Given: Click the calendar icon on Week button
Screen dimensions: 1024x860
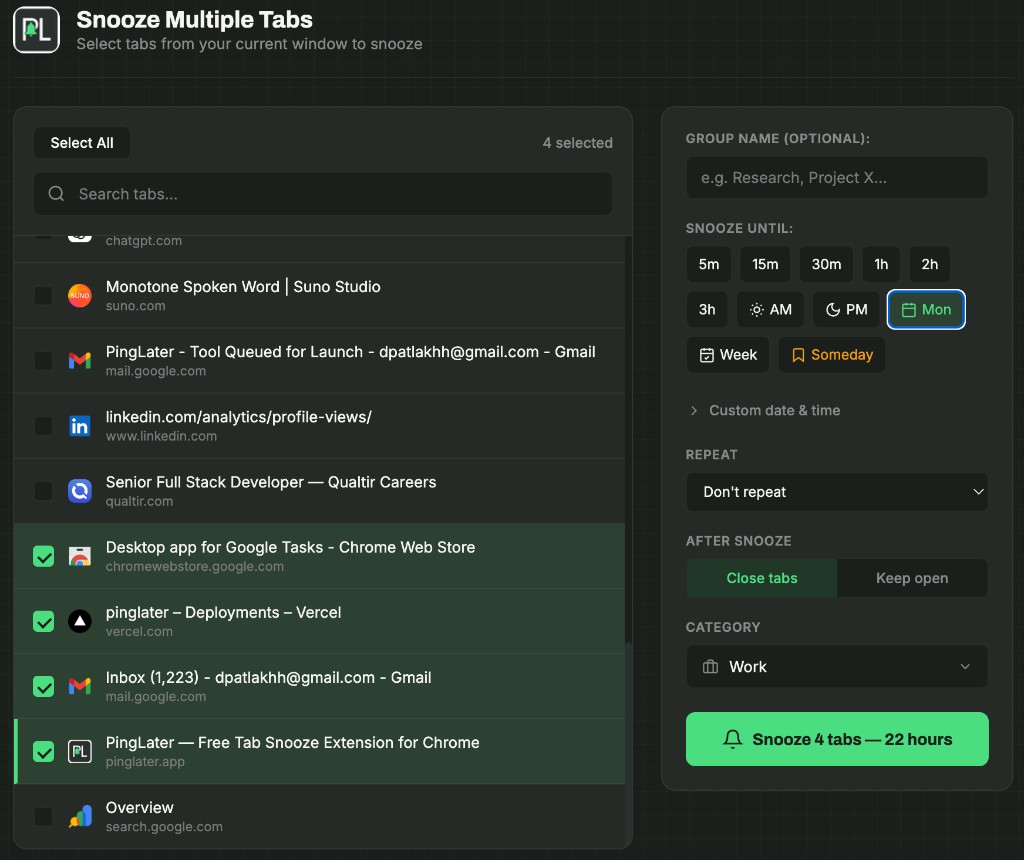Looking at the screenshot, I should pyautogui.click(x=707, y=355).
